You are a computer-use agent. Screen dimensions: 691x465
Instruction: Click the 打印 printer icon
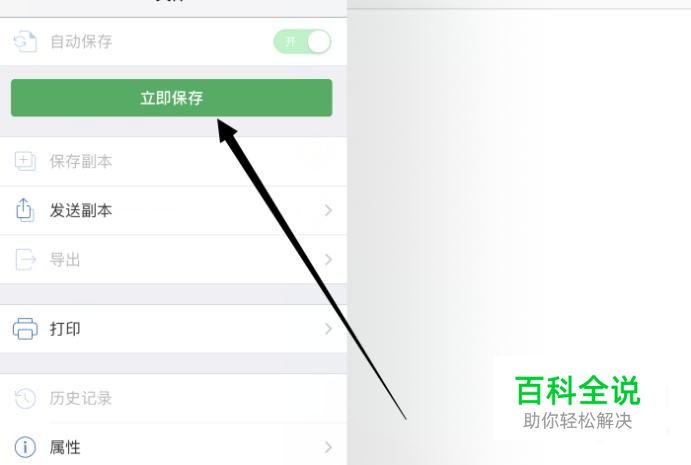[25, 329]
